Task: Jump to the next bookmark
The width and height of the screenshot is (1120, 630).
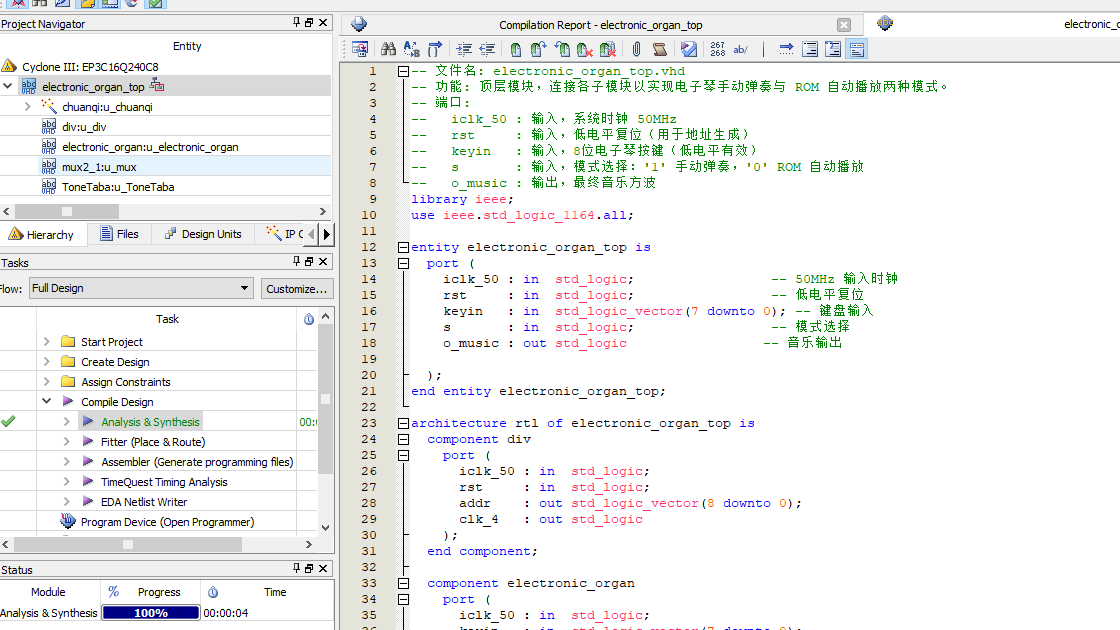Action: [539, 49]
